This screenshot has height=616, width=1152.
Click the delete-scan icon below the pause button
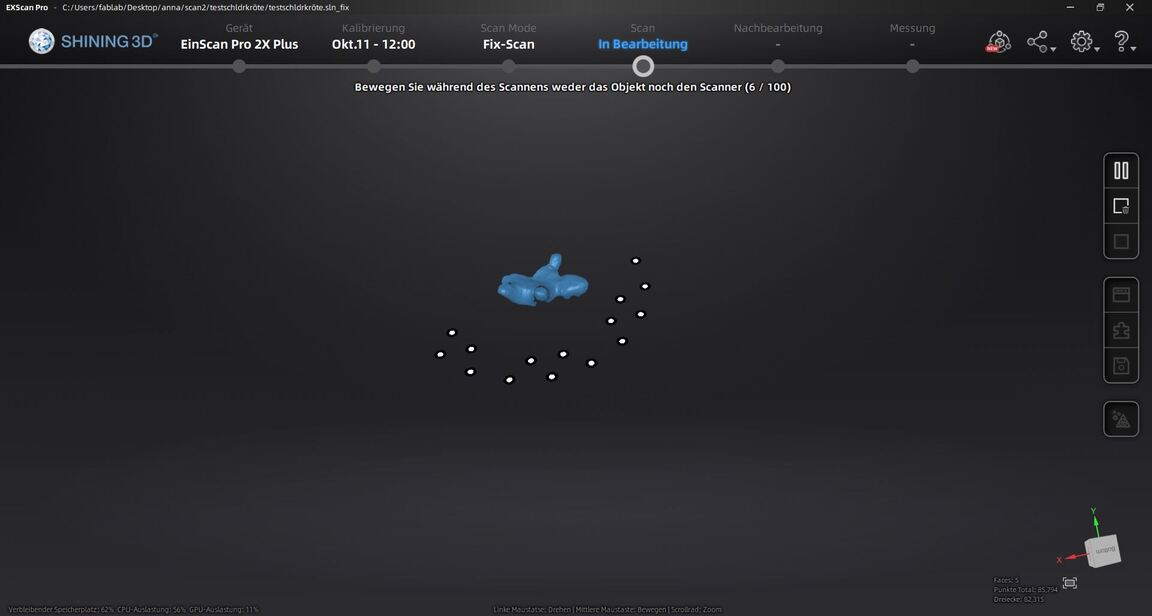click(1120, 206)
